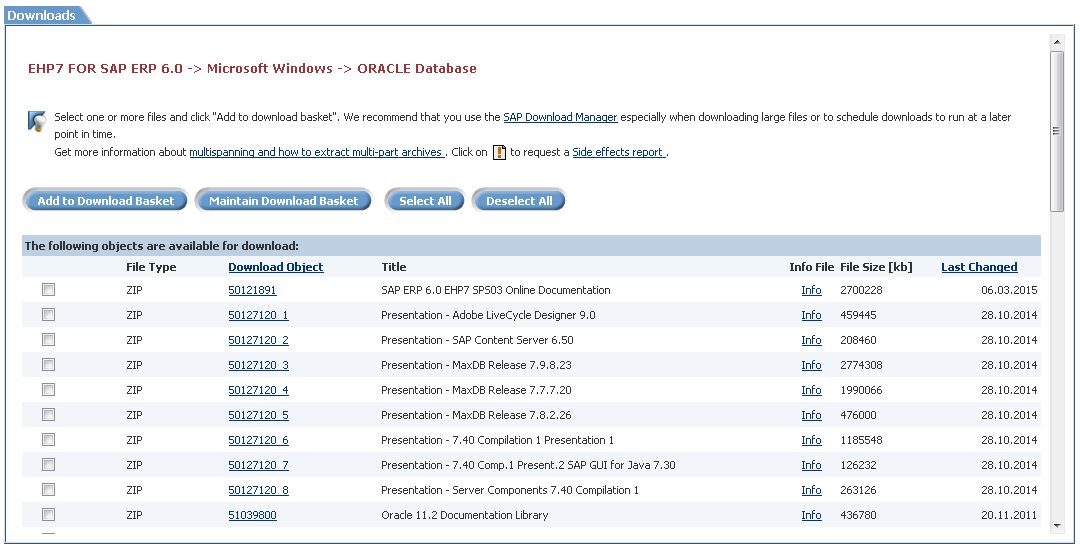The image size is (1080, 547).
Task: Open Info for MaxDB Release 7.9.8.23
Action: pyautogui.click(x=811, y=365)
